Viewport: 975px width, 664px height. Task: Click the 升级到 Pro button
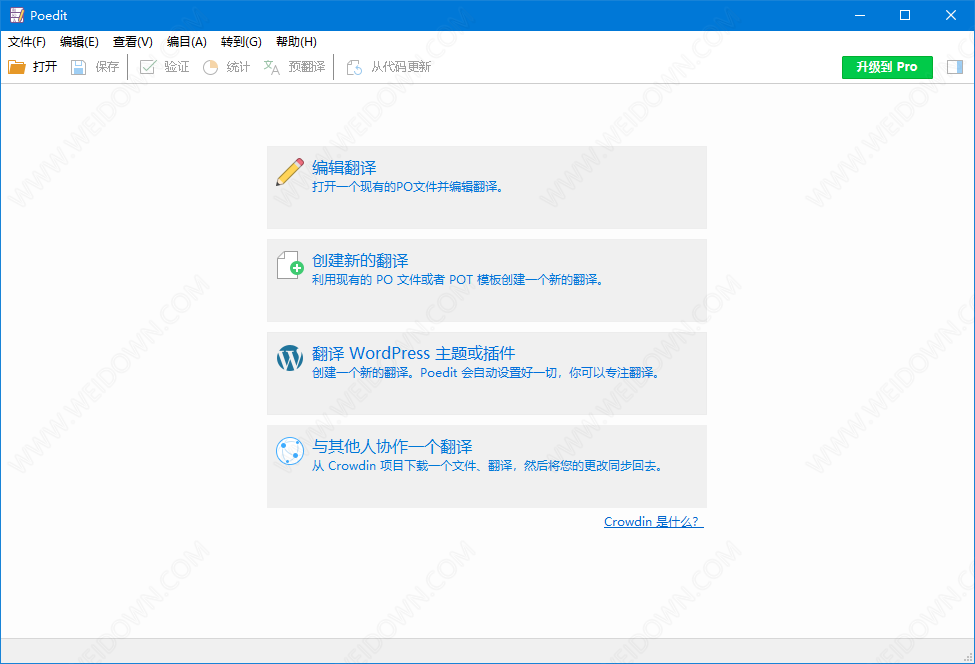(x=887, y=67)
